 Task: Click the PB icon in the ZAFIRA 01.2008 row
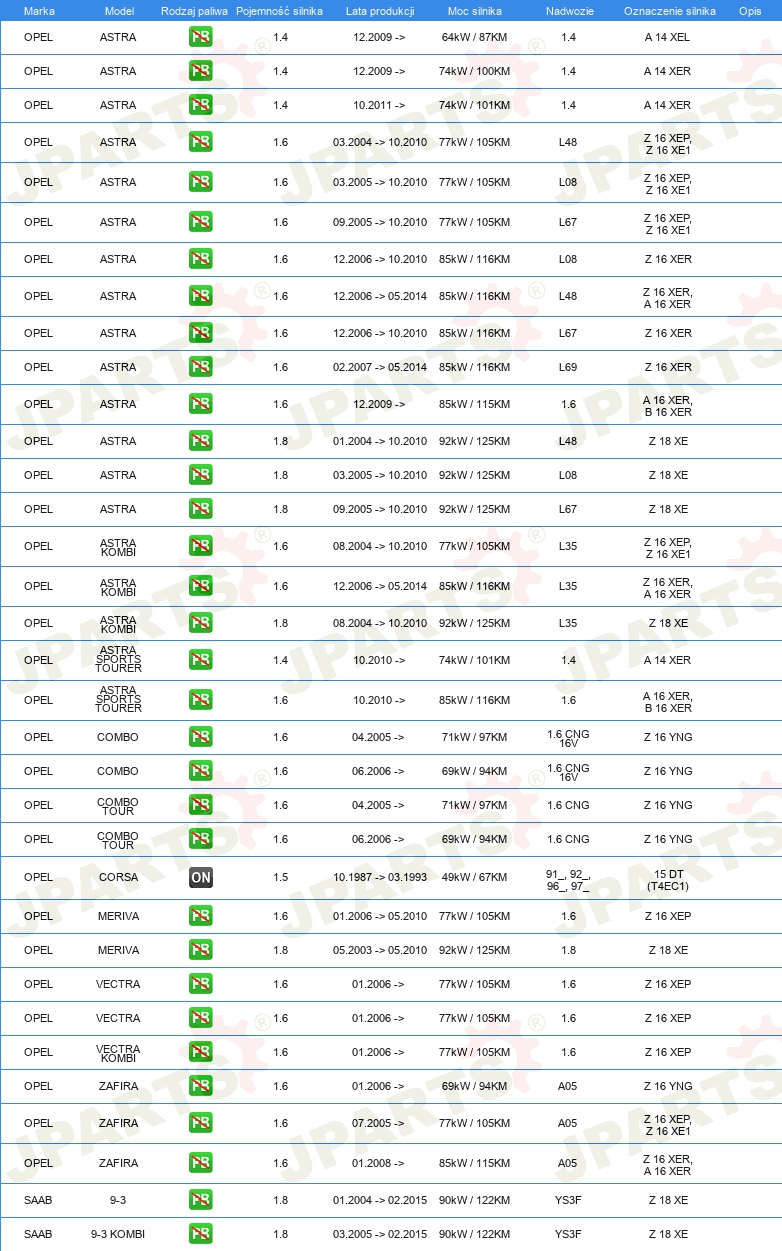[x=201, y=1163]
